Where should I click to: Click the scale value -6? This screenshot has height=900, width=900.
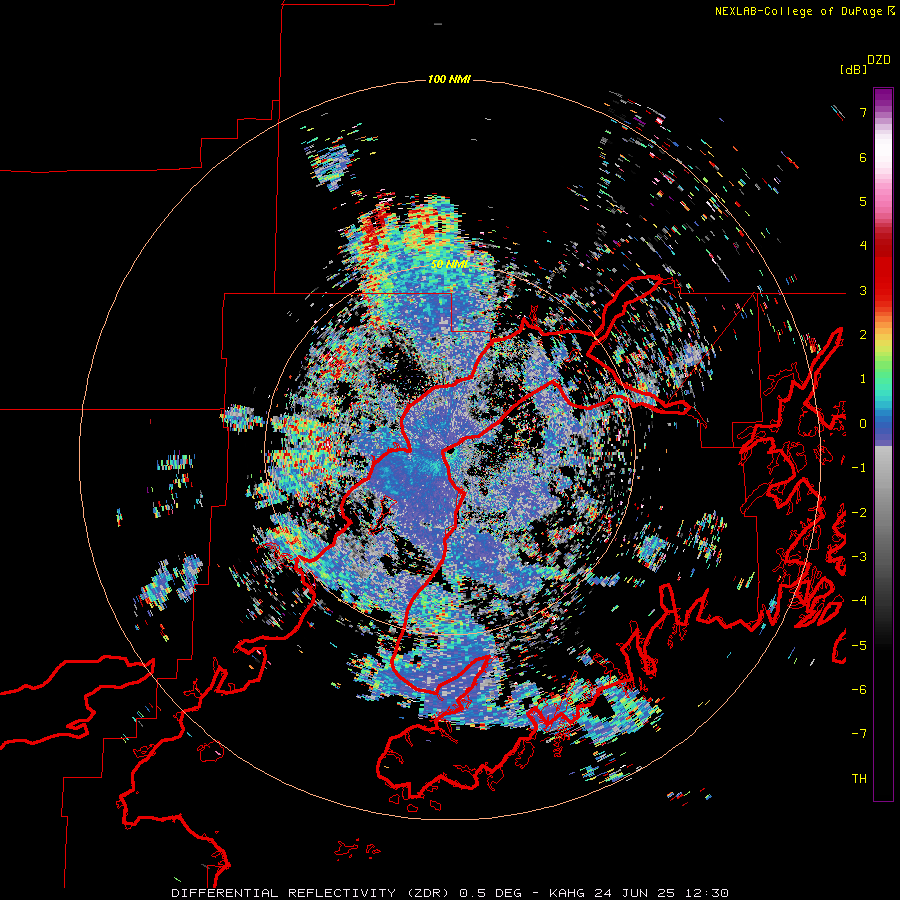pos(859,690)
